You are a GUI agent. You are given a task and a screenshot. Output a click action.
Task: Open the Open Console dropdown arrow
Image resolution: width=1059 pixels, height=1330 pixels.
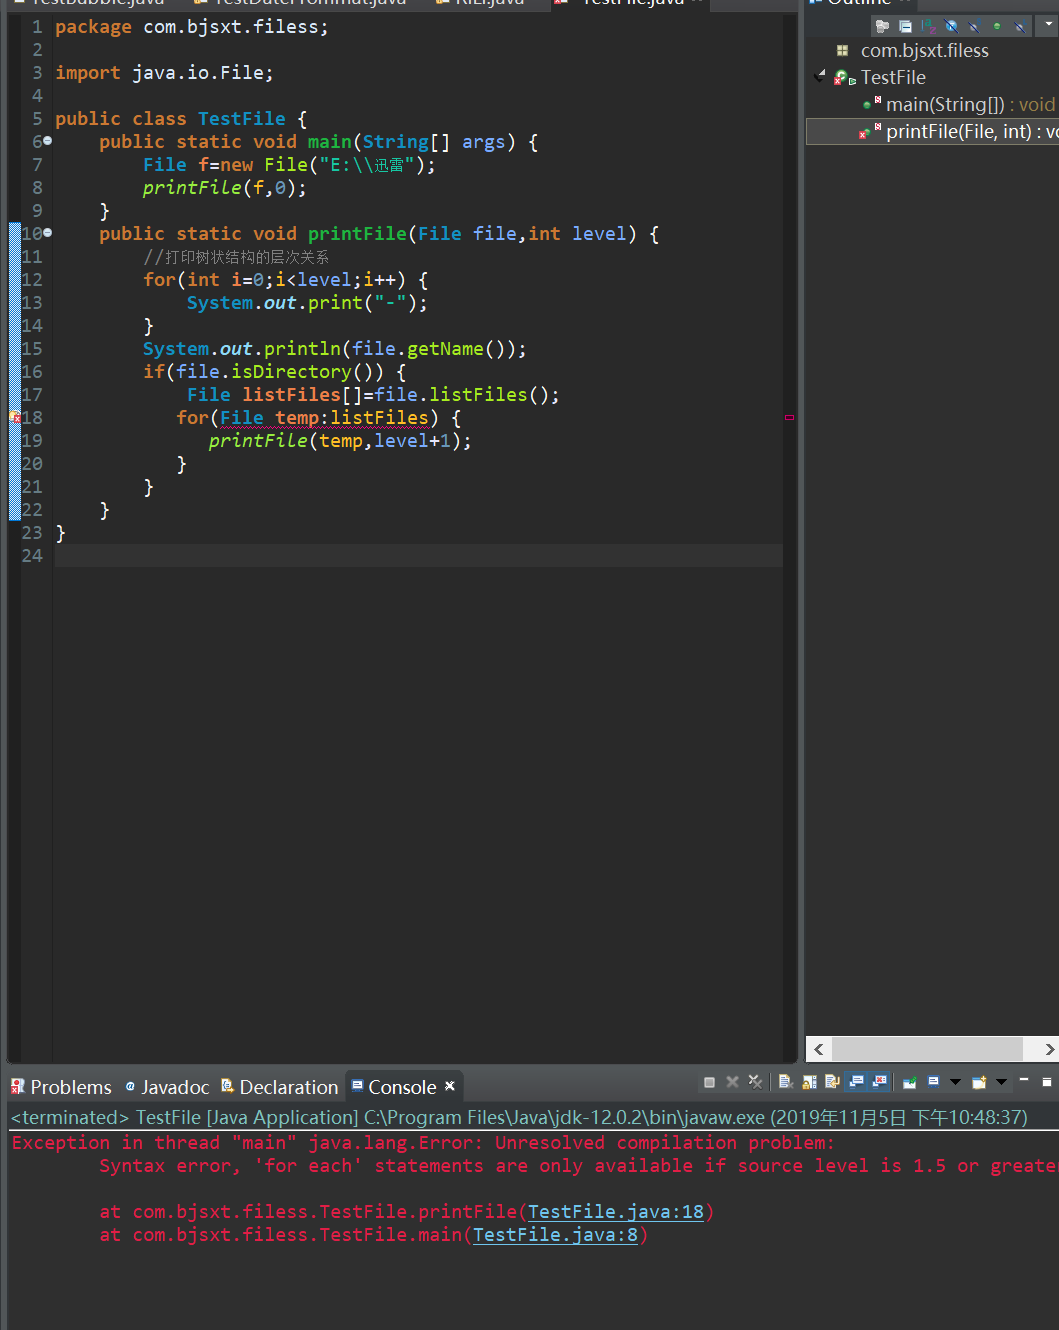[x=1001, y=1082]
